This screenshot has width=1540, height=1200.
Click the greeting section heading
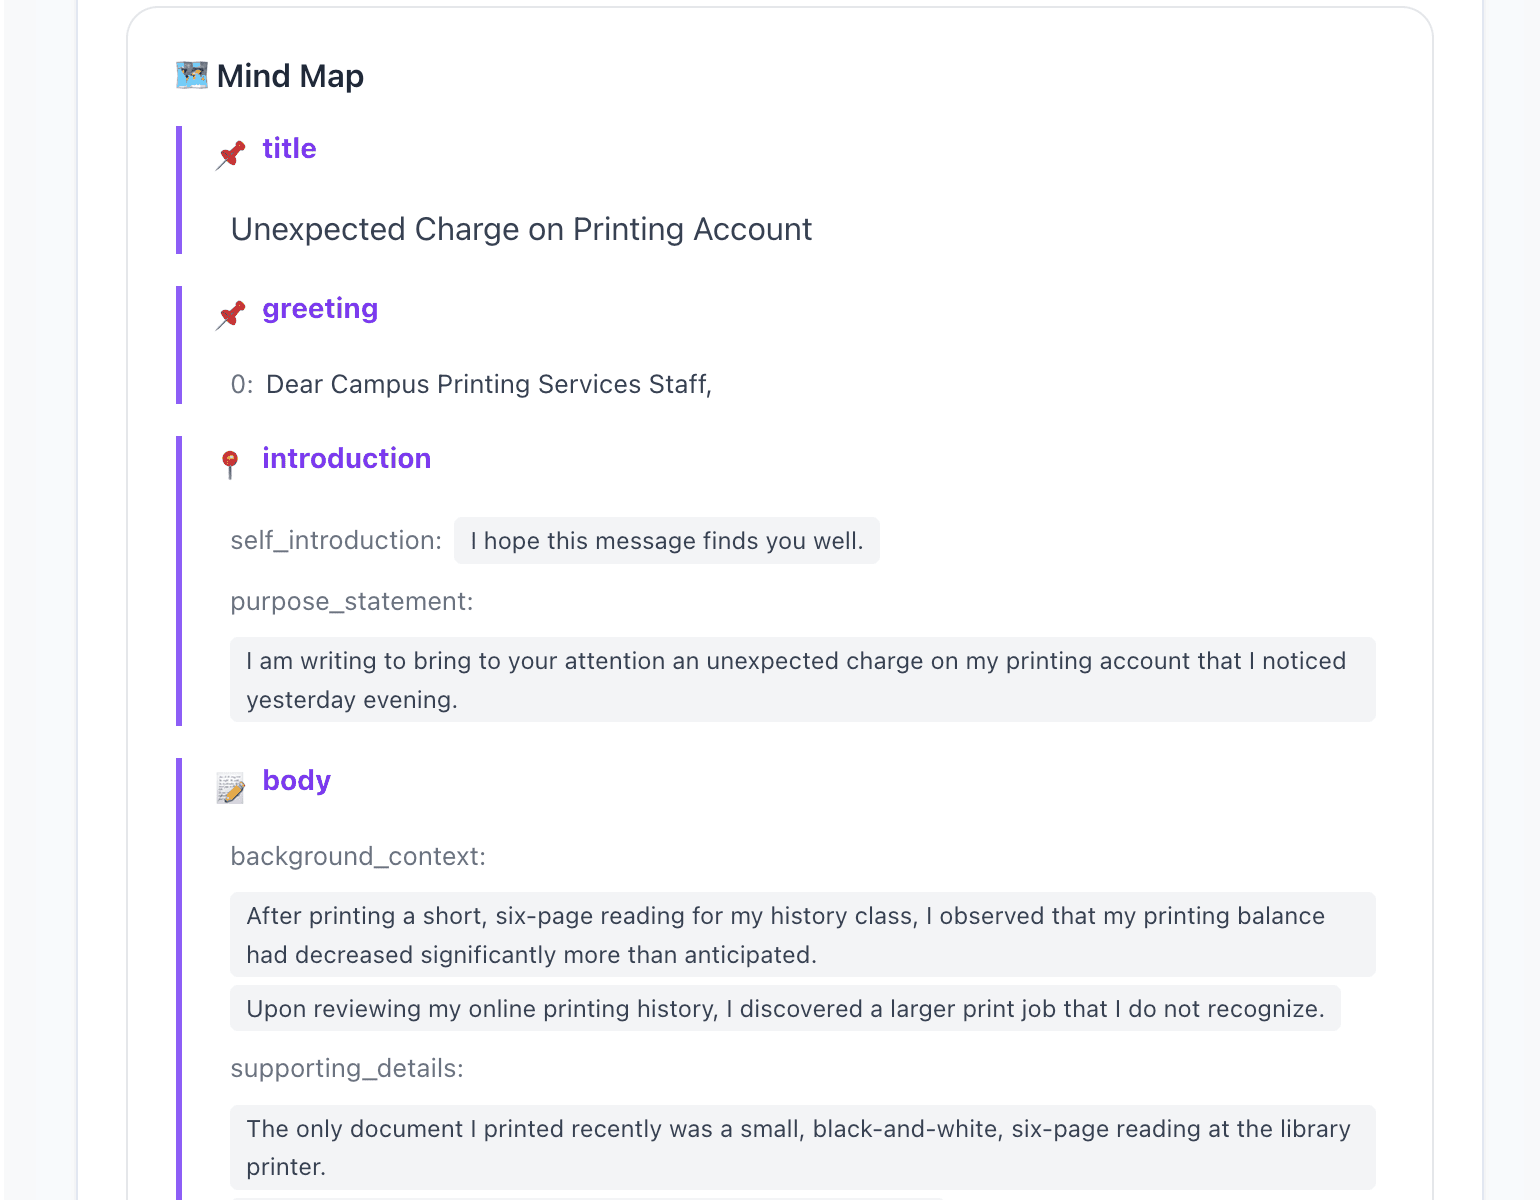(x=320, y=309)
